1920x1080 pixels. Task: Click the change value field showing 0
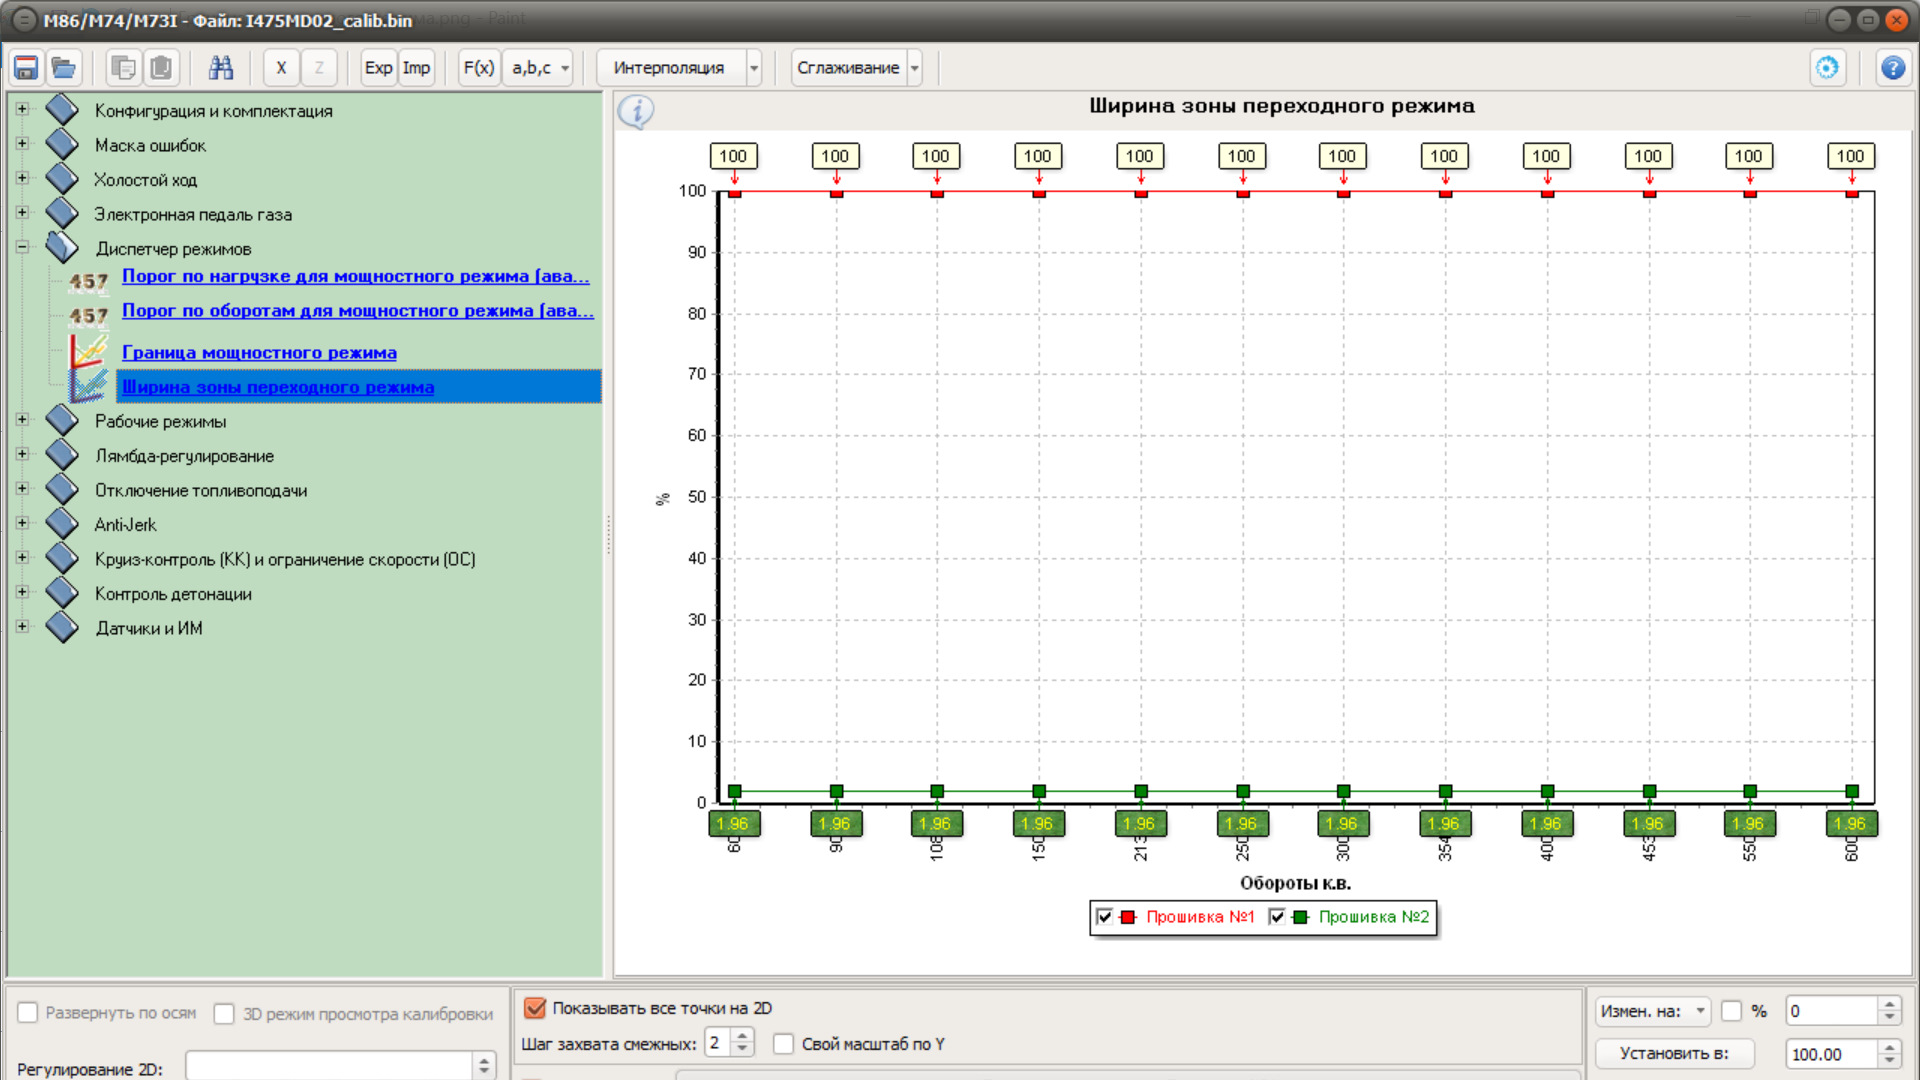point(1832,1011)
